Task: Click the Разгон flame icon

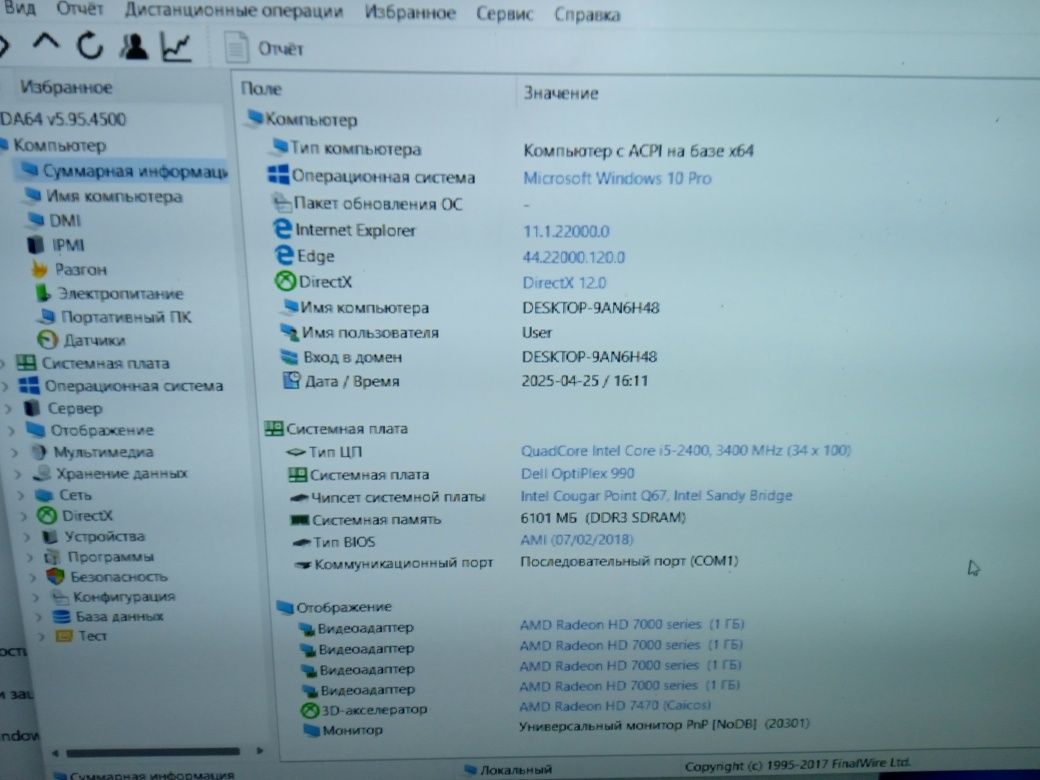Action: pyautogui.click(x=40, y=269)
